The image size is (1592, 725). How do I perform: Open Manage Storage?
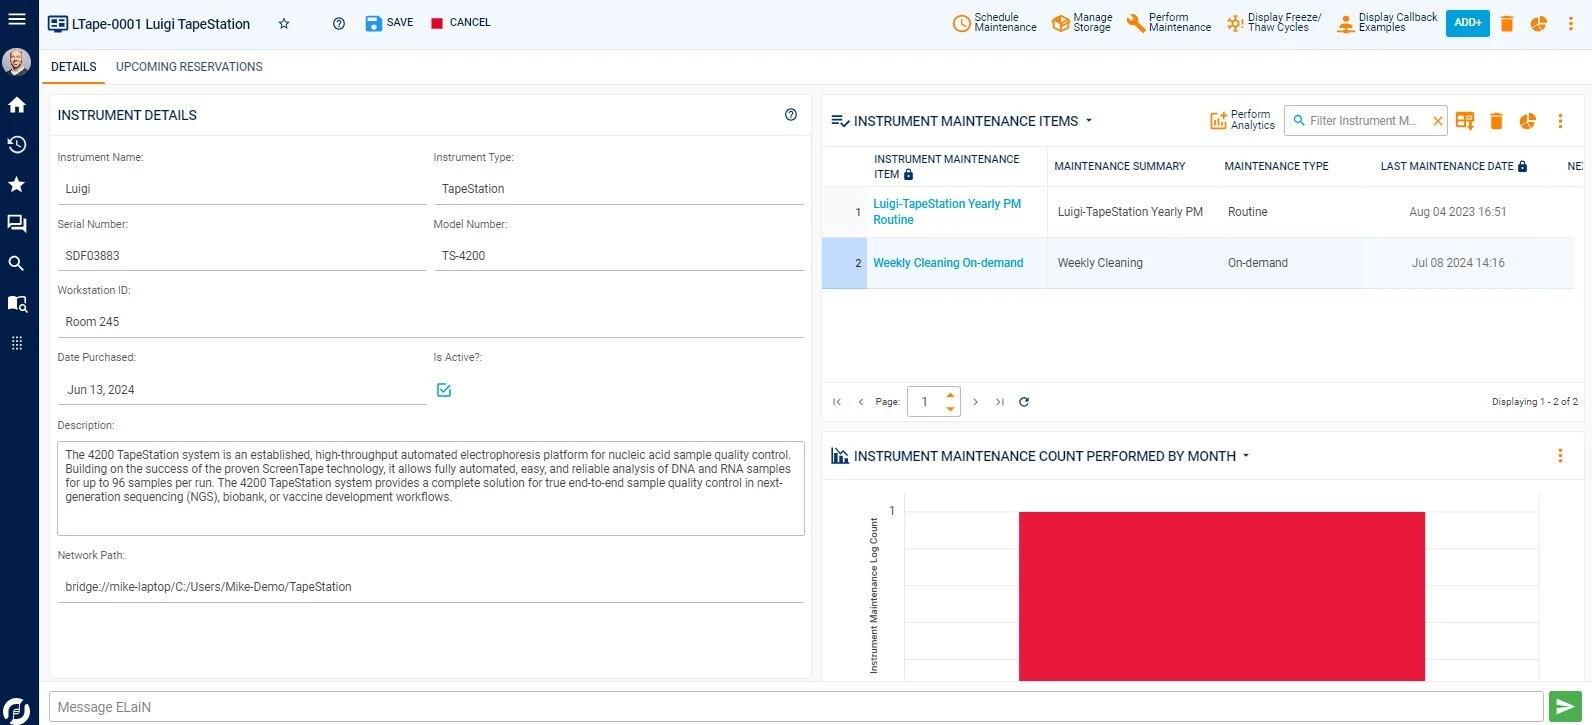tap(1082, 23)
